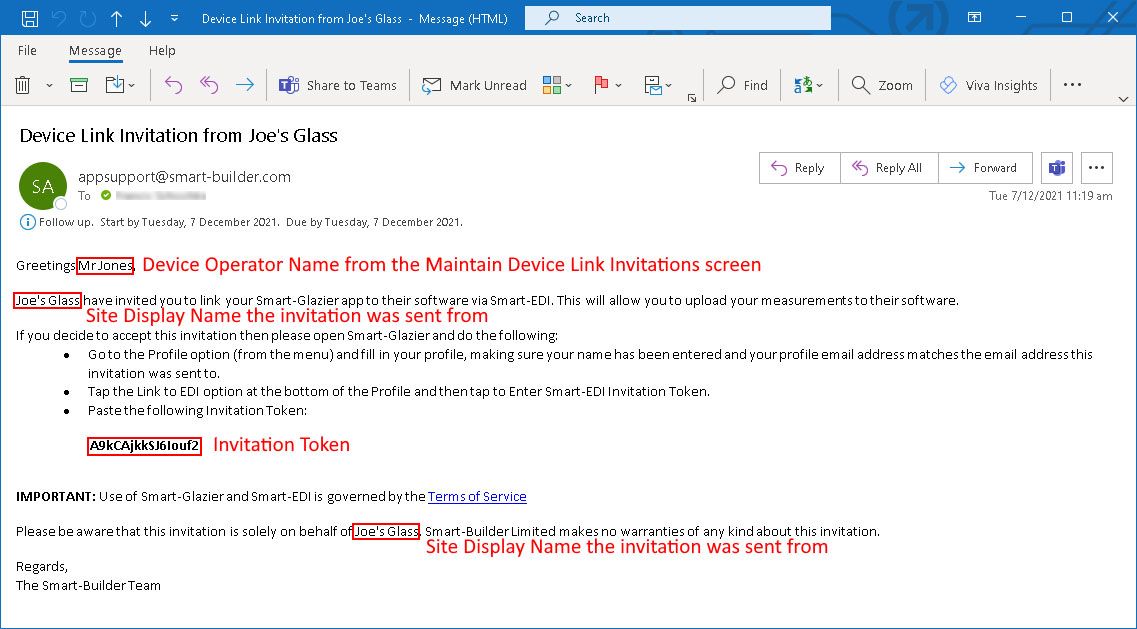
Task: Click the ribbon Reply arrow icon
Action: 173,85
